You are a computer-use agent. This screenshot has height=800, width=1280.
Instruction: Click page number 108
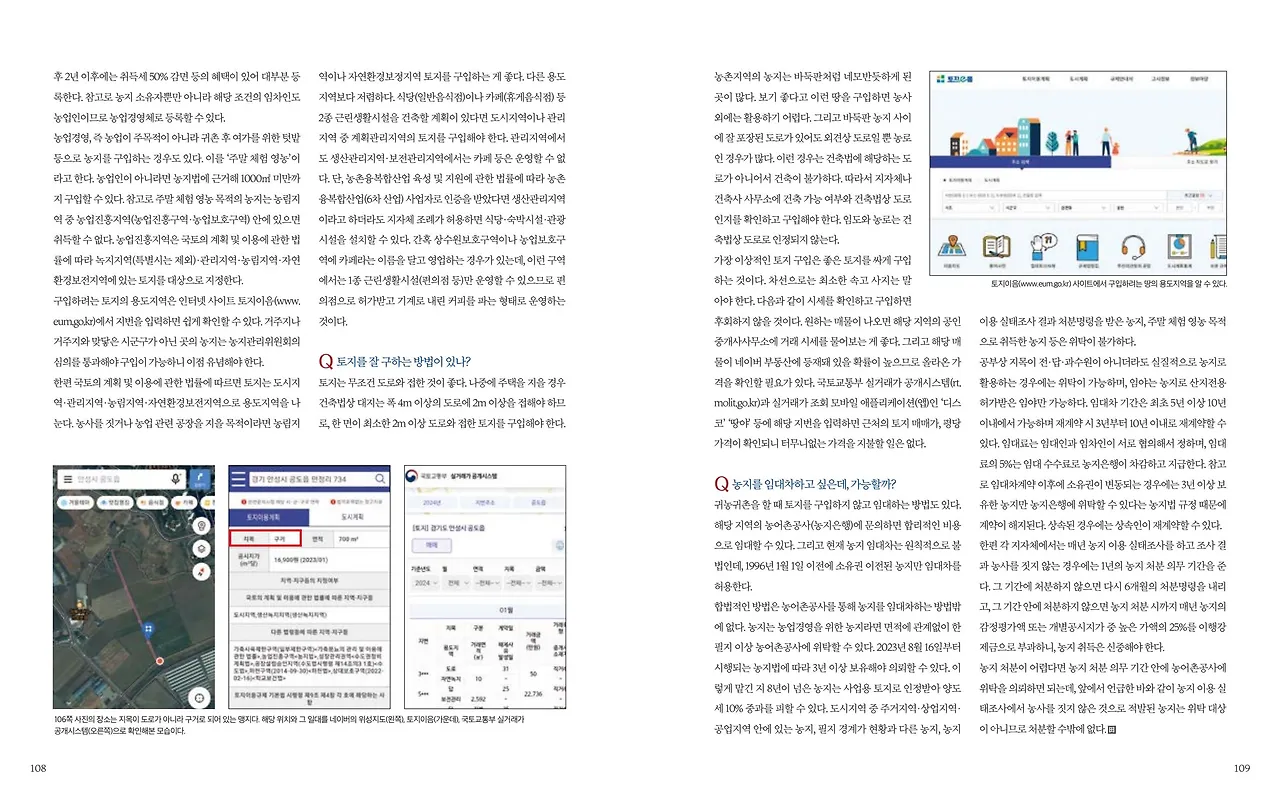(x=39, y=768)
